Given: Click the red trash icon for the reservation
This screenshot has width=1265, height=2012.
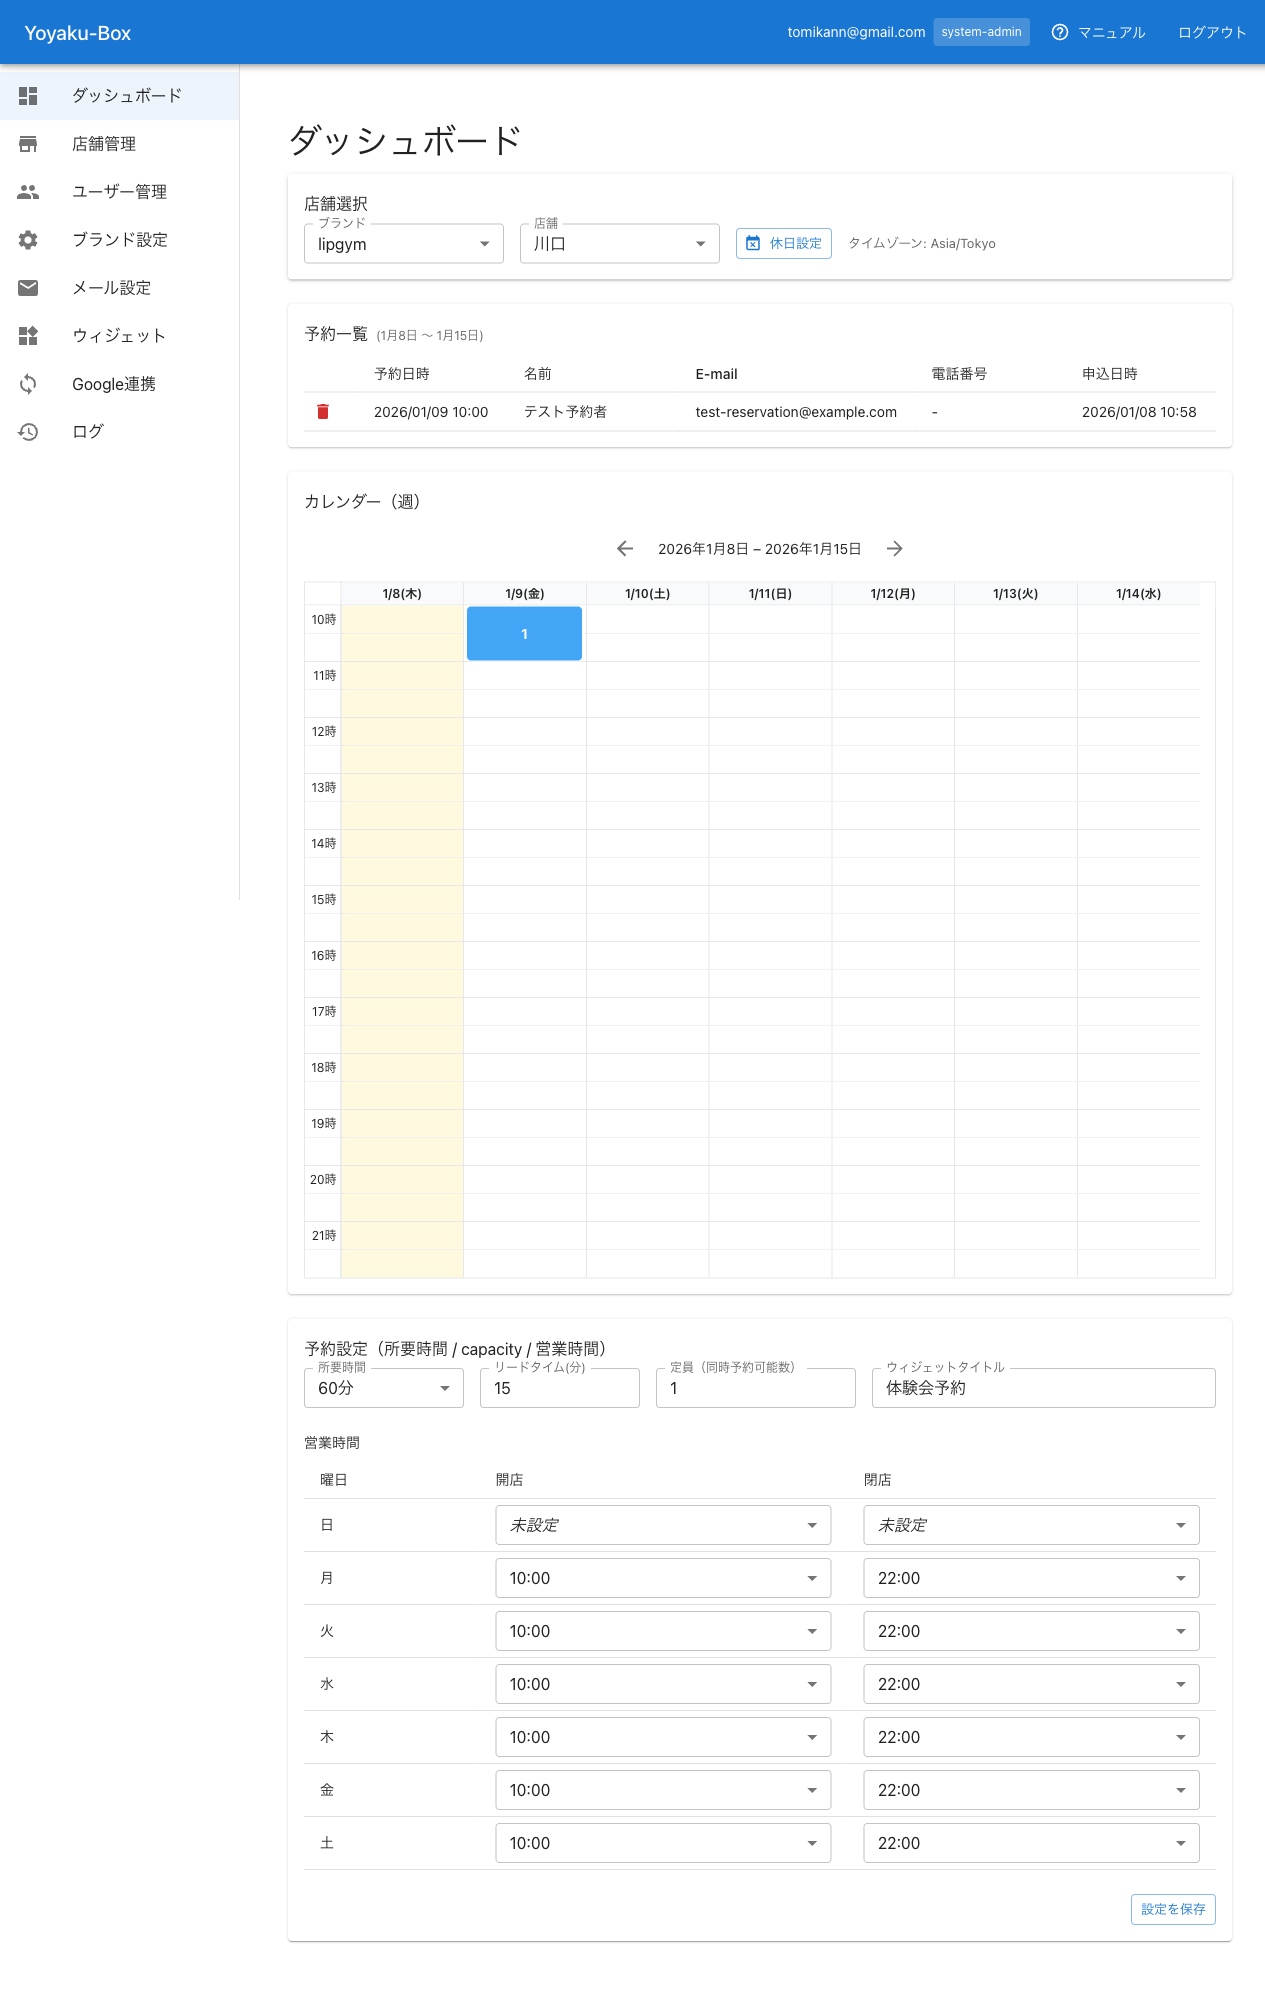Looking at the screenshot, I should tap(323, 412).
